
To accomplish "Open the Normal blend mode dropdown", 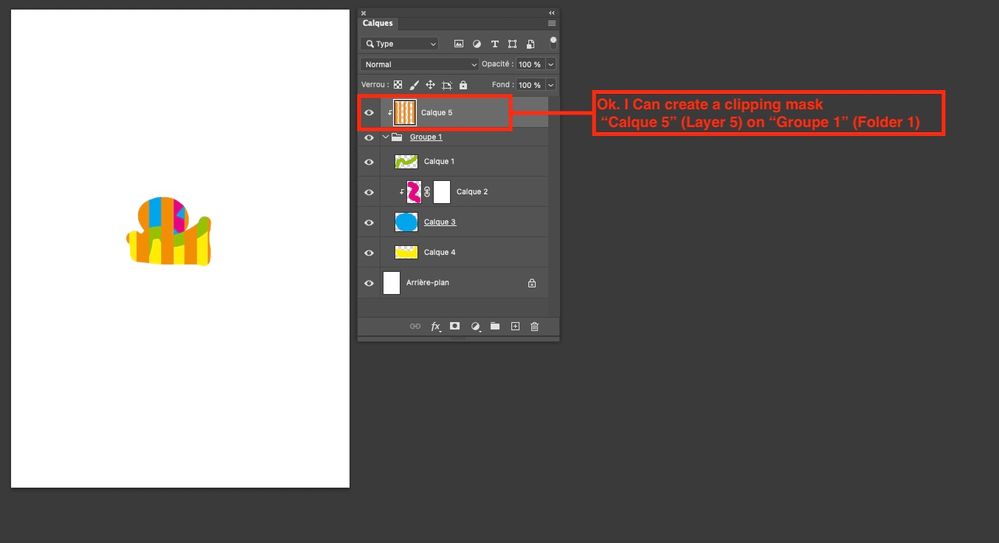I will pyautogui.click(x=419, y=64).
